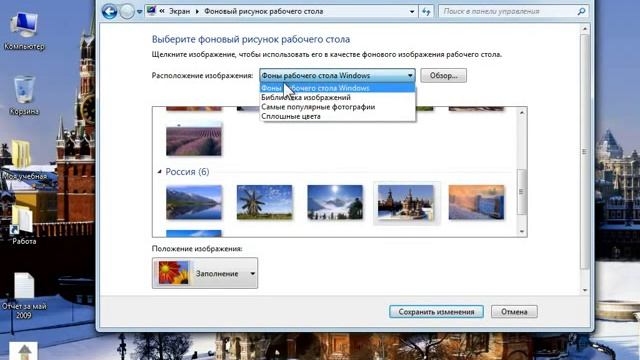Click the Экран breadcrumb
Image resolution: width=640 pixels, height=360 pixels.
pos(180,11)
